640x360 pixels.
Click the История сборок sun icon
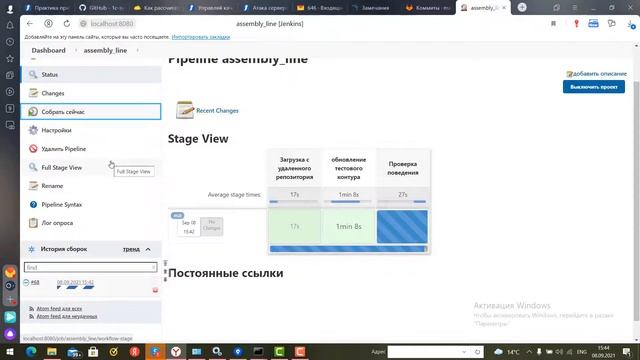click(x=31, y=249)
